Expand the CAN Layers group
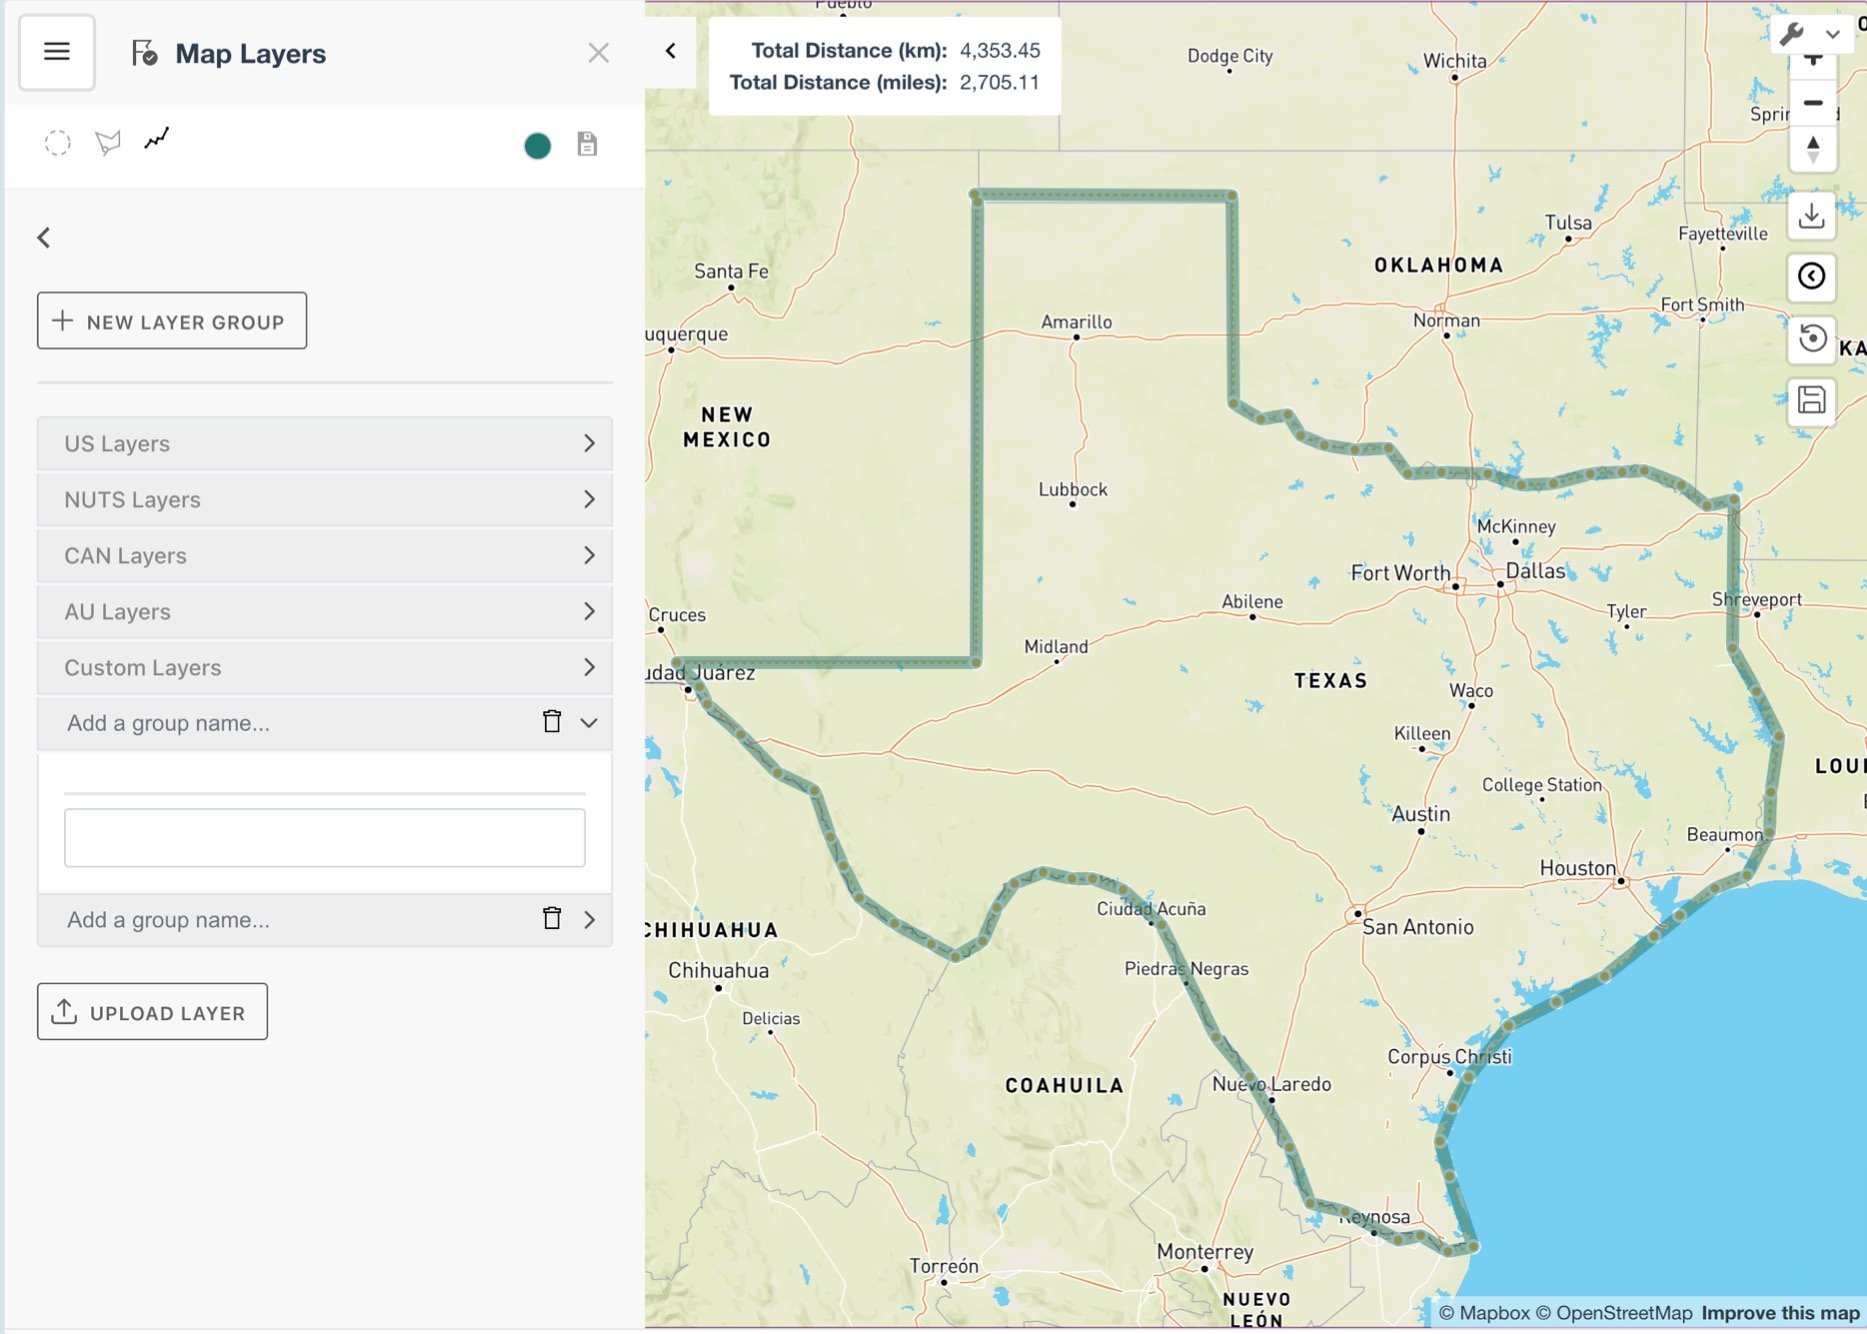 [324, 555]
